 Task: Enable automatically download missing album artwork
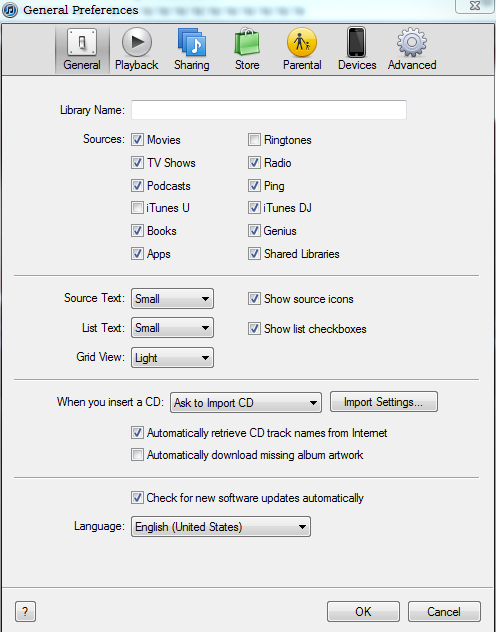coord(137,455)
